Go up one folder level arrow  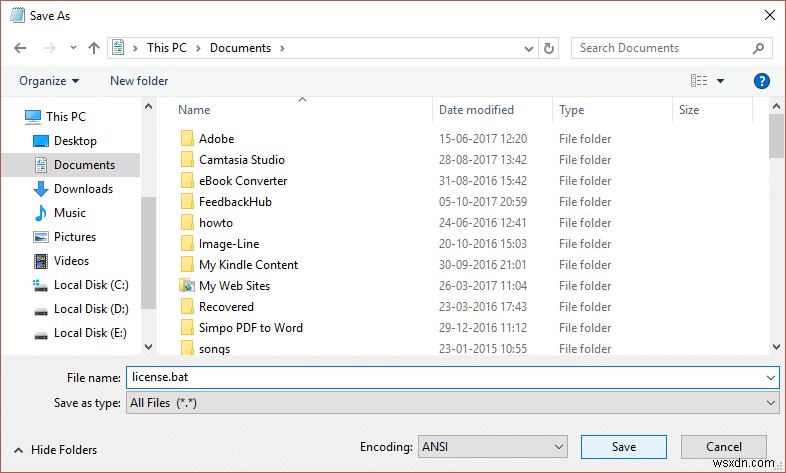[x=94, y=48]
